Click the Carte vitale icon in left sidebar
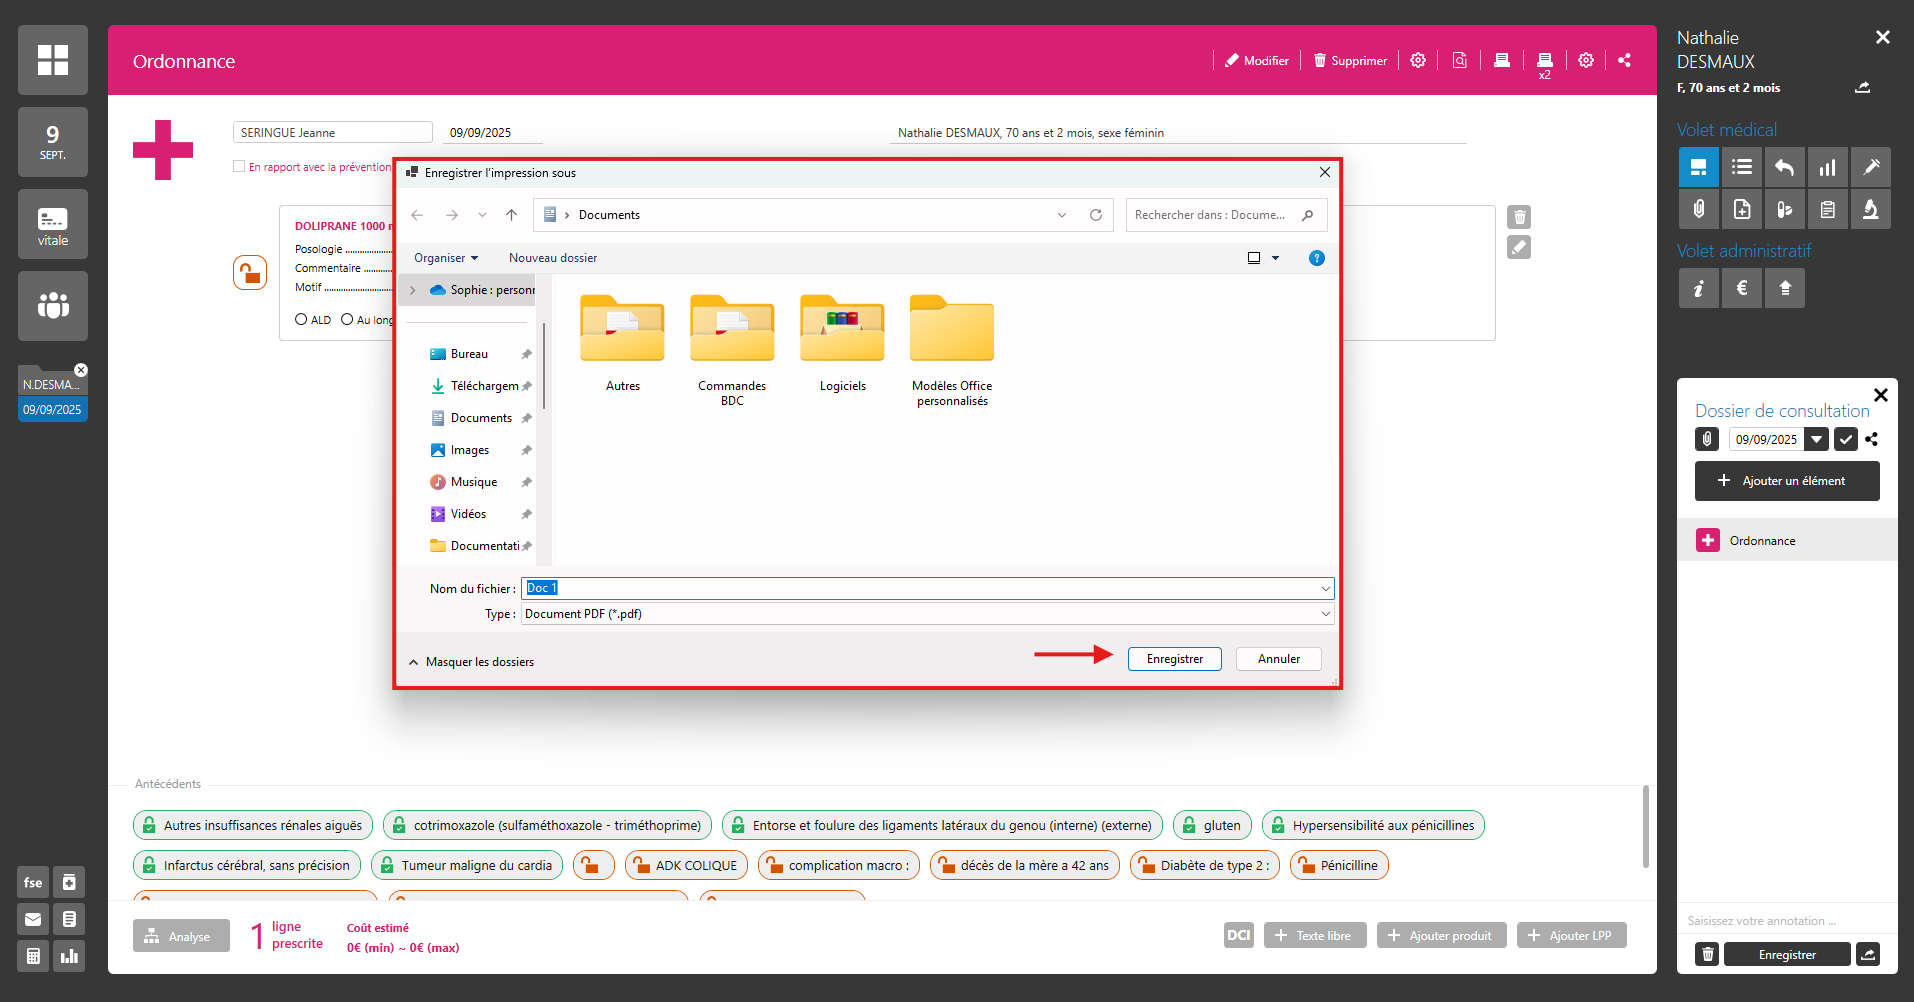This screenshot has height=1002, width=1914. click(x=53, y=224)
